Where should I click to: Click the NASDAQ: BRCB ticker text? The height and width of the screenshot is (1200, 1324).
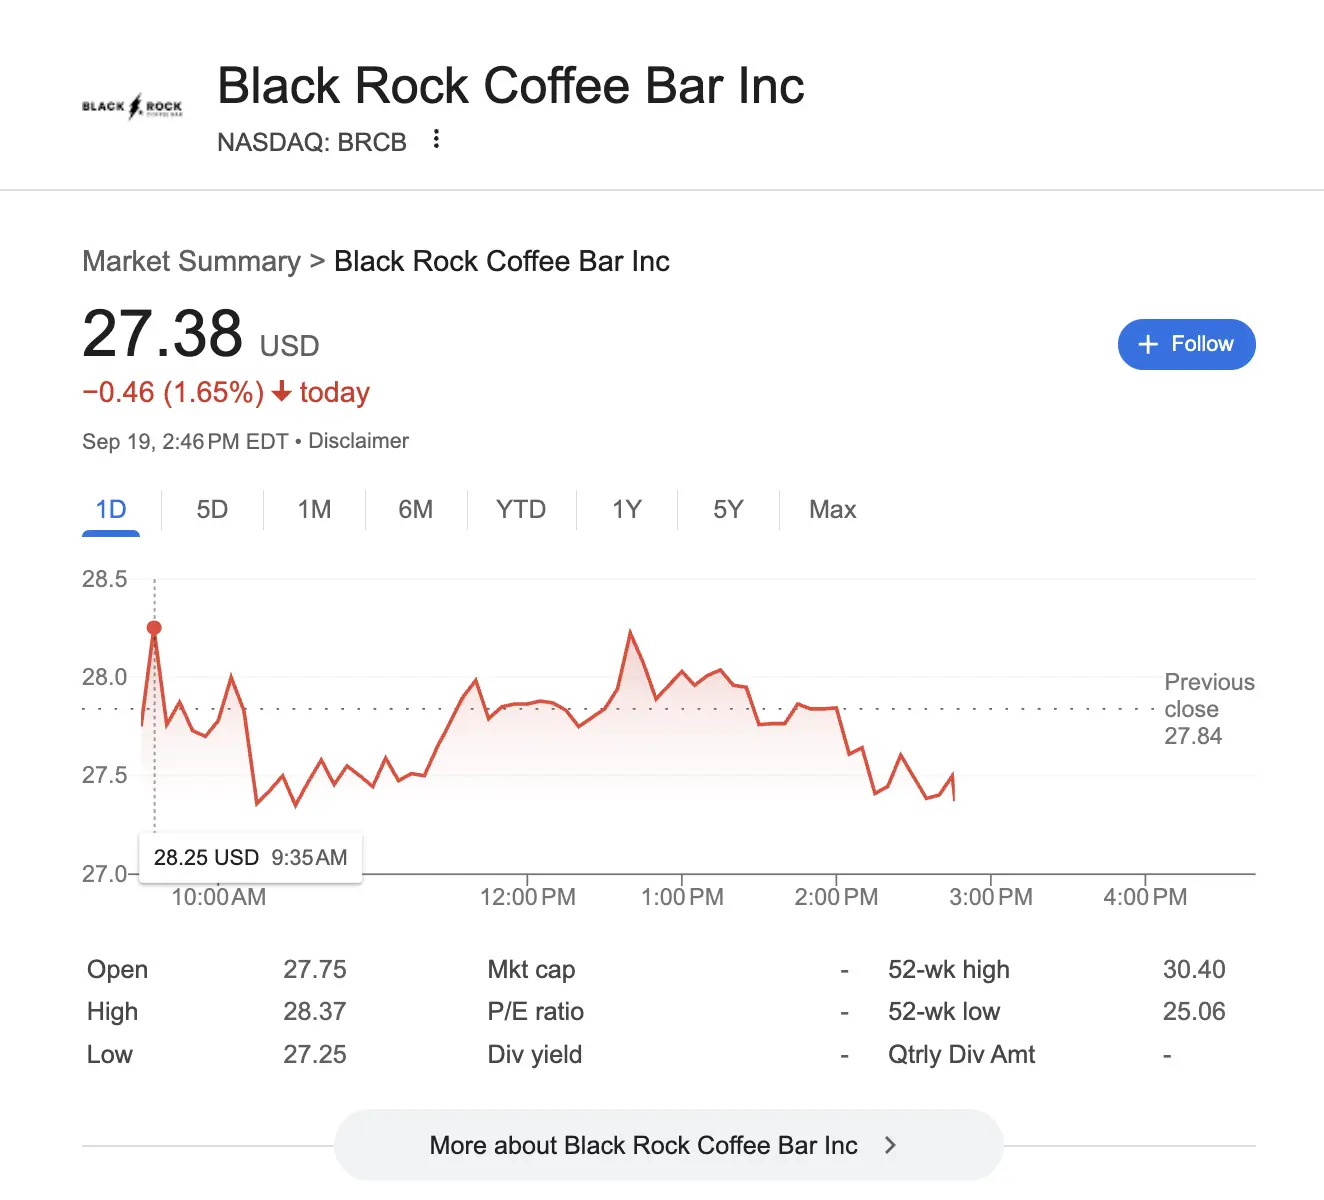coord(311,142)
